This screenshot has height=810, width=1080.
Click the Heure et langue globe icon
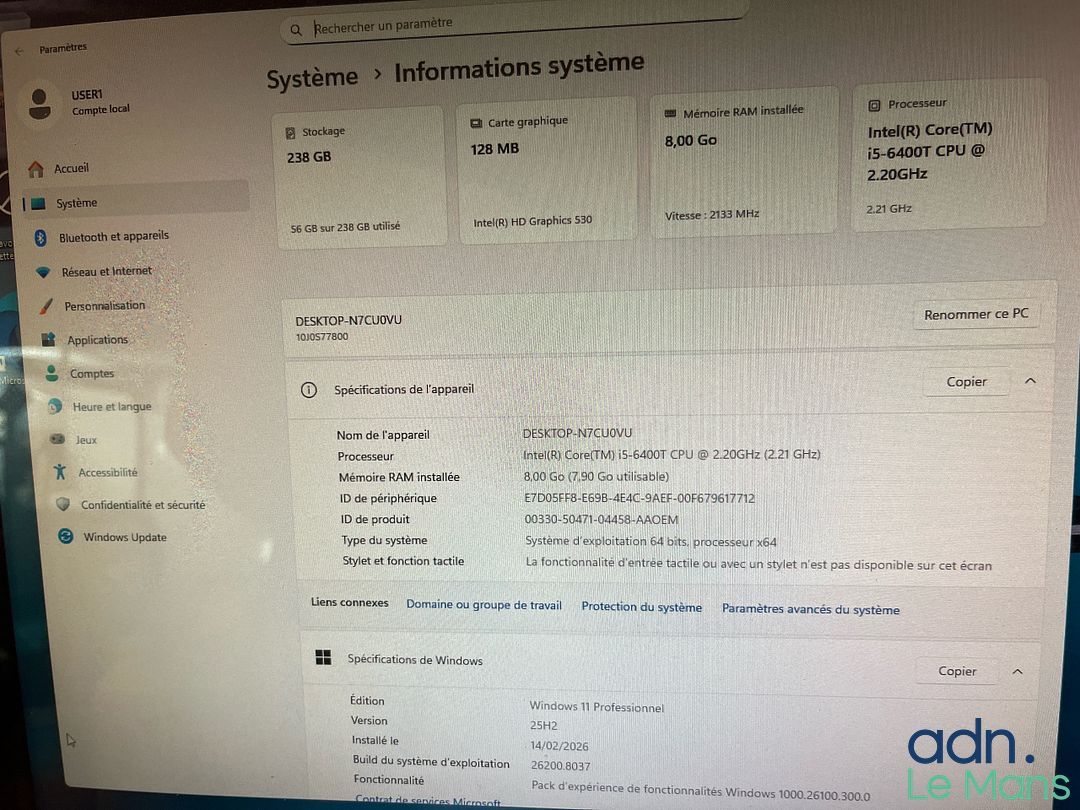pos(55,406)
